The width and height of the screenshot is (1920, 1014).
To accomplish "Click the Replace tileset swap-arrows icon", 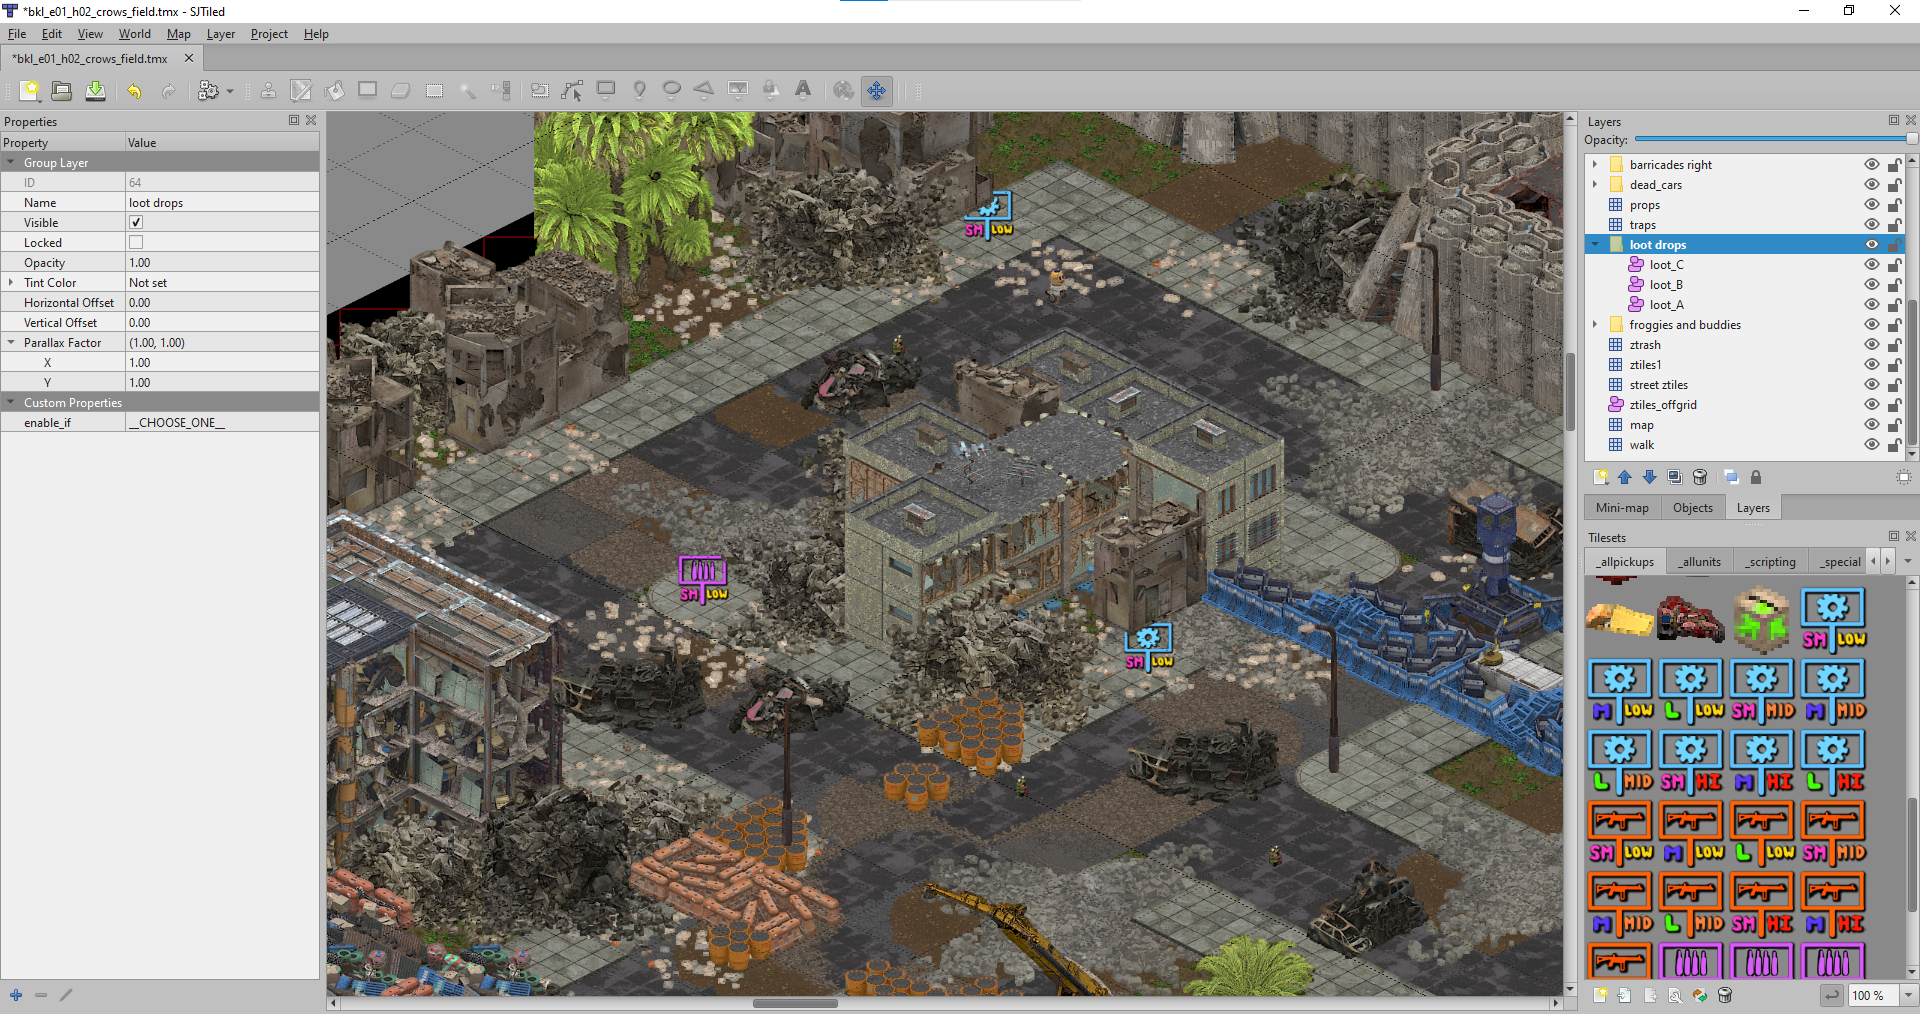I will tap(1700, 995).
